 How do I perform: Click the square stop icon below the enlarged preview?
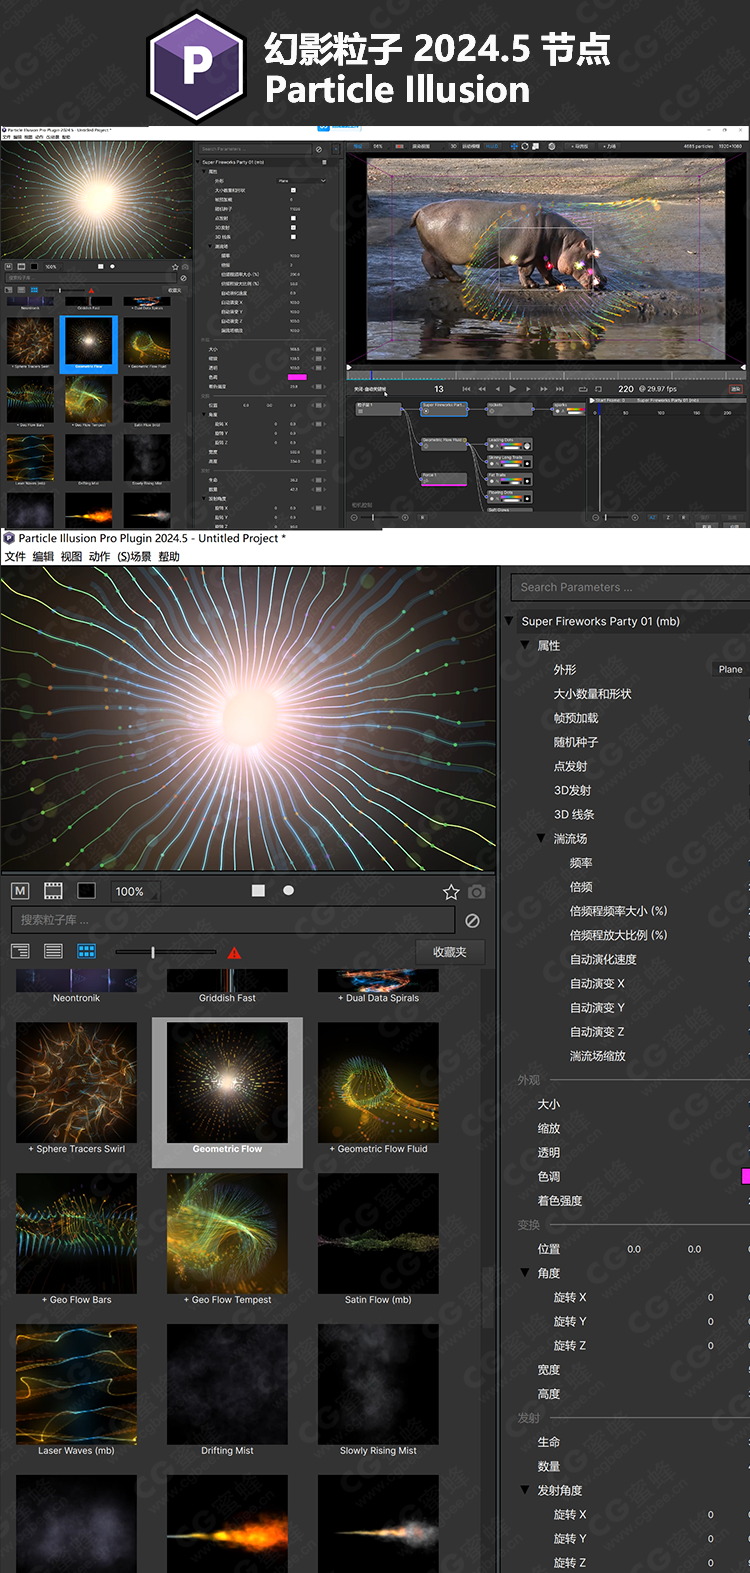pyautogui.click(x=258, y=890)
